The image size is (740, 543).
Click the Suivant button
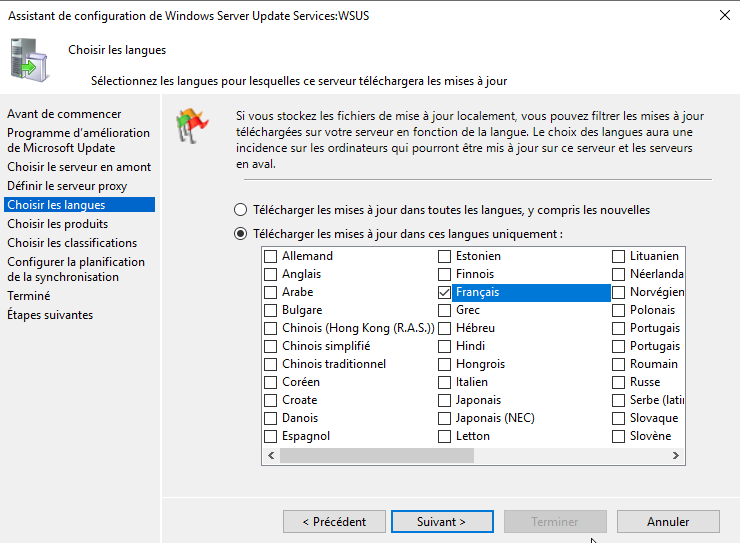[x=442, y=521]
